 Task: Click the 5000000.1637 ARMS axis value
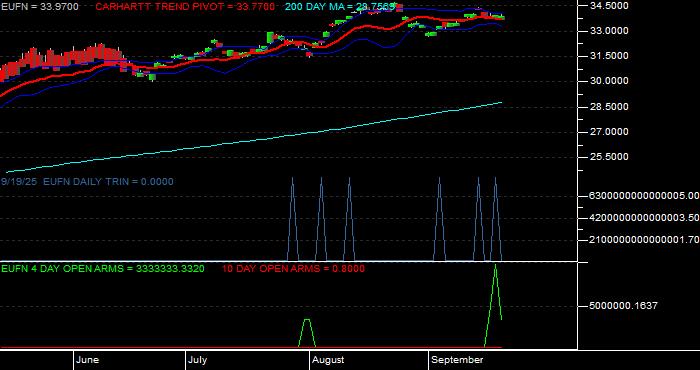pos(623,306)
